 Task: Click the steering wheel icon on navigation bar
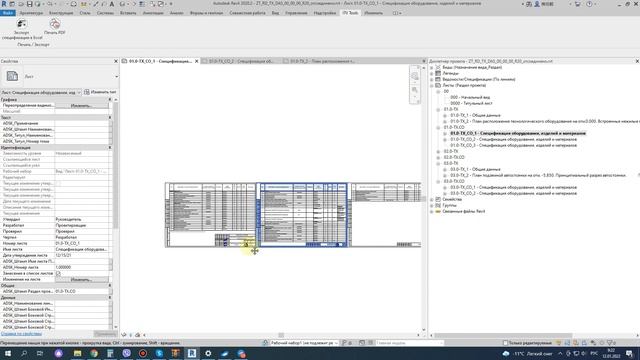[x=415, y=76]
